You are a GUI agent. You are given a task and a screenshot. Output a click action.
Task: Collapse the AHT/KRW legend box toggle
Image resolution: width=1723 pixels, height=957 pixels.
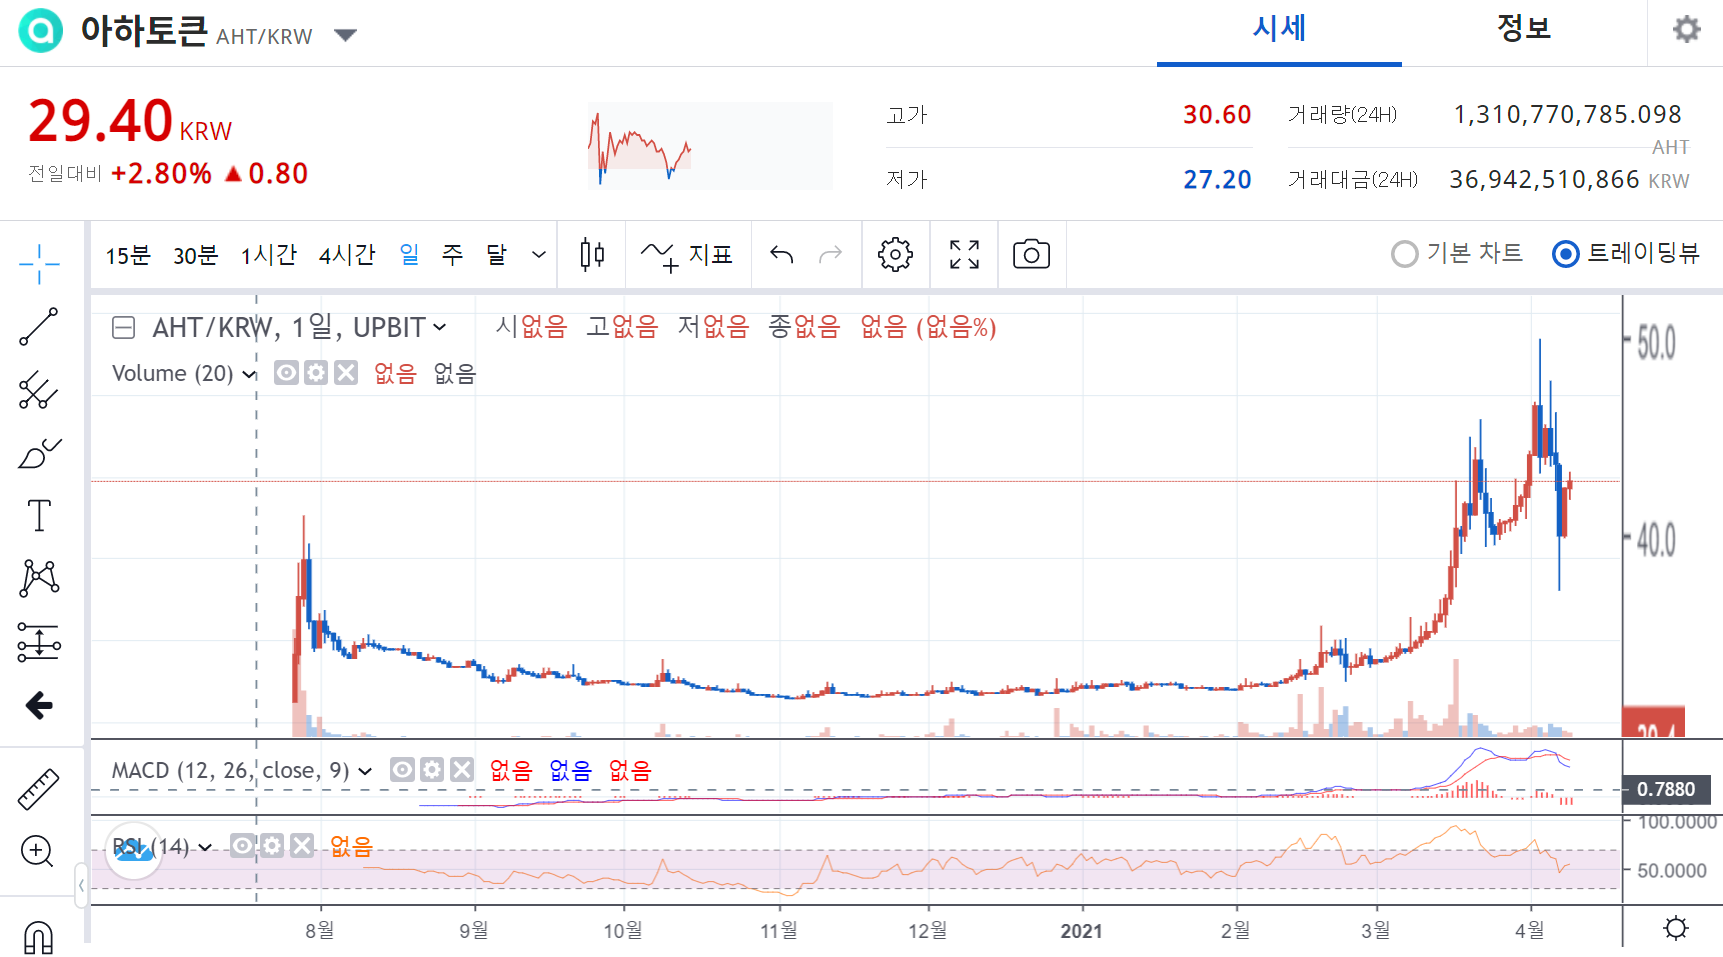pos(123,328)
